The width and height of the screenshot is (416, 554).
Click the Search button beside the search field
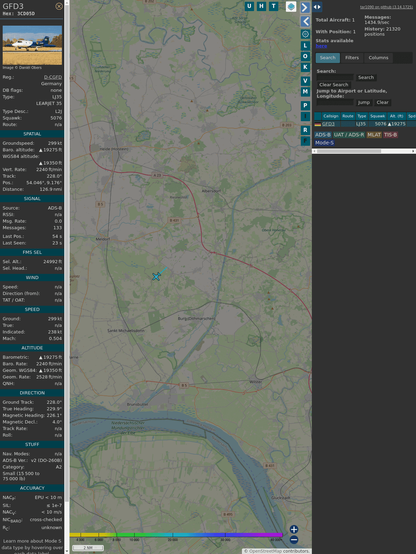tap(366, 77)
